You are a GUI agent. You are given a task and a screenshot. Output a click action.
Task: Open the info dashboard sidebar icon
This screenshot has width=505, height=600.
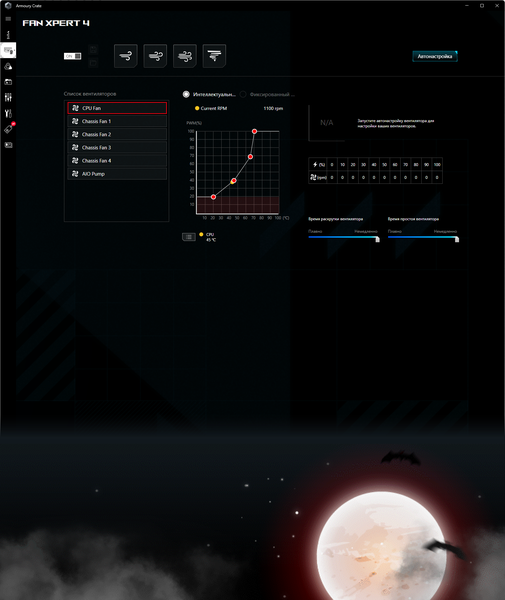pos(8,35)
